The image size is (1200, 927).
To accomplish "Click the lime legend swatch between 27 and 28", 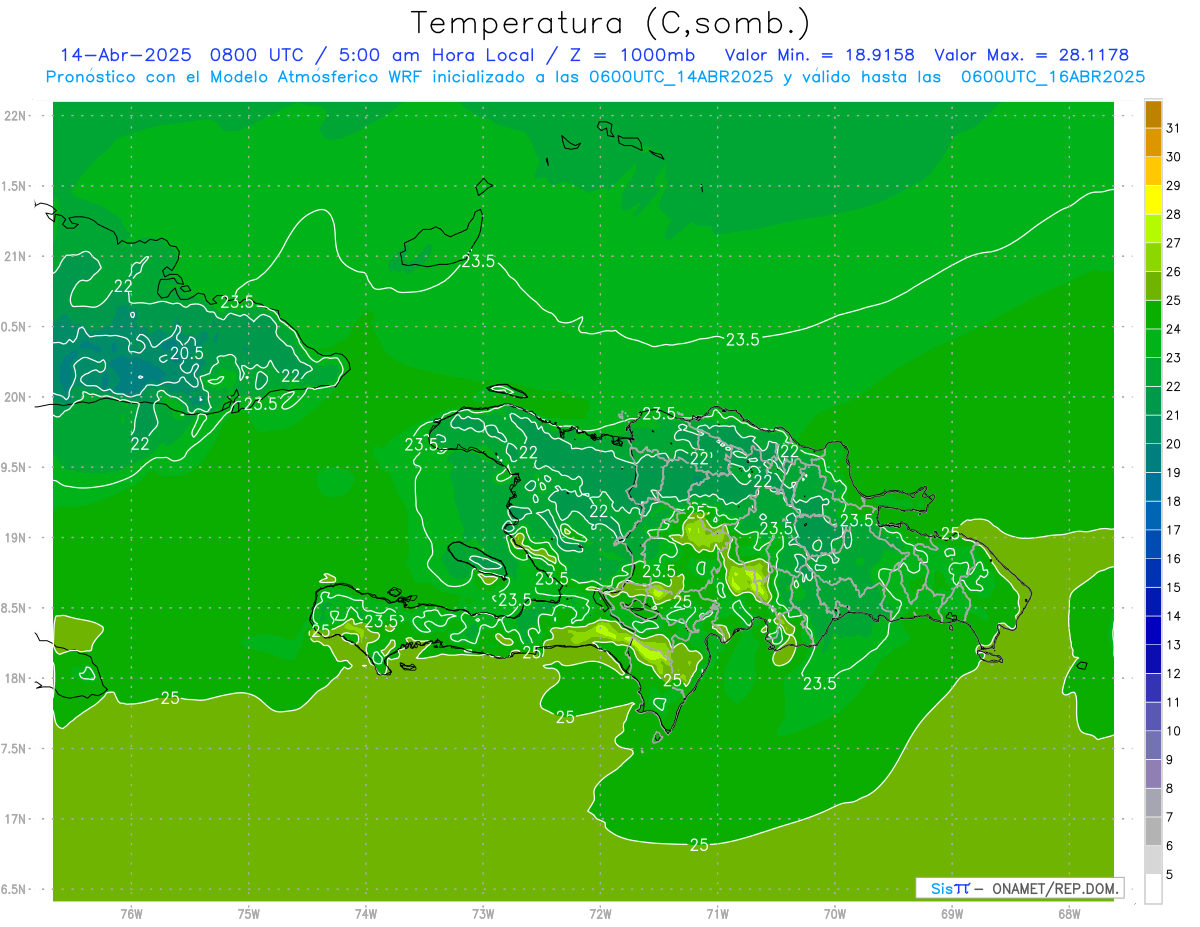I will coord(1153,228).
